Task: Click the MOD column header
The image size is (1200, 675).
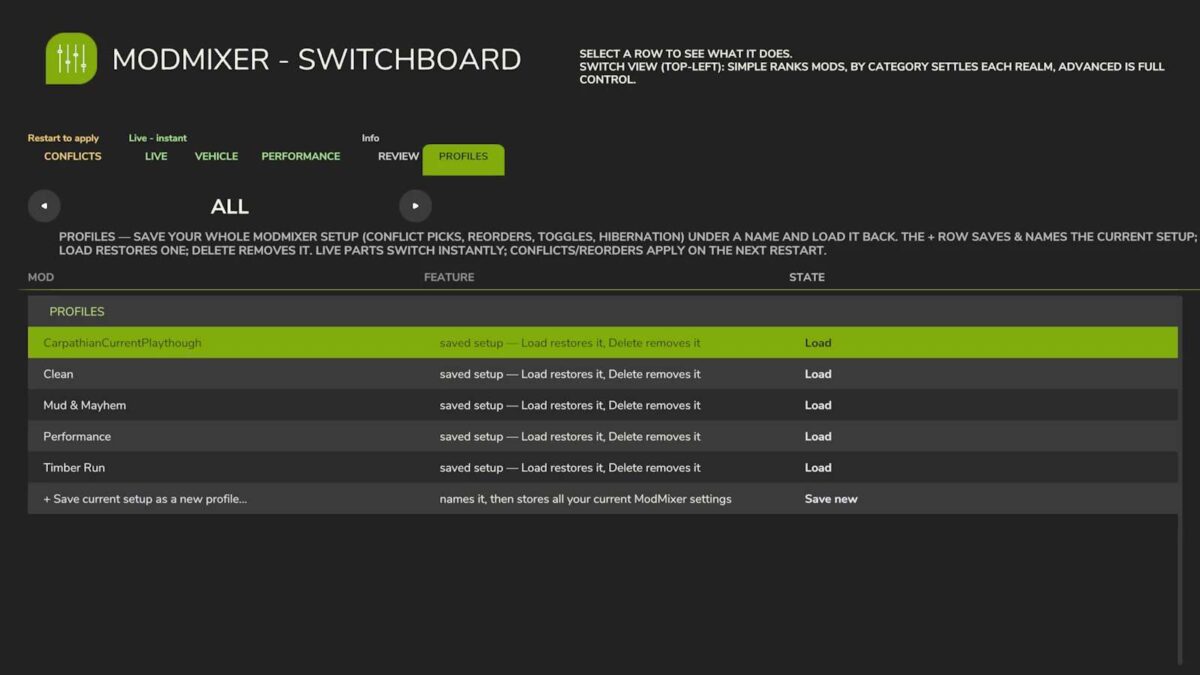Action: 41,277
